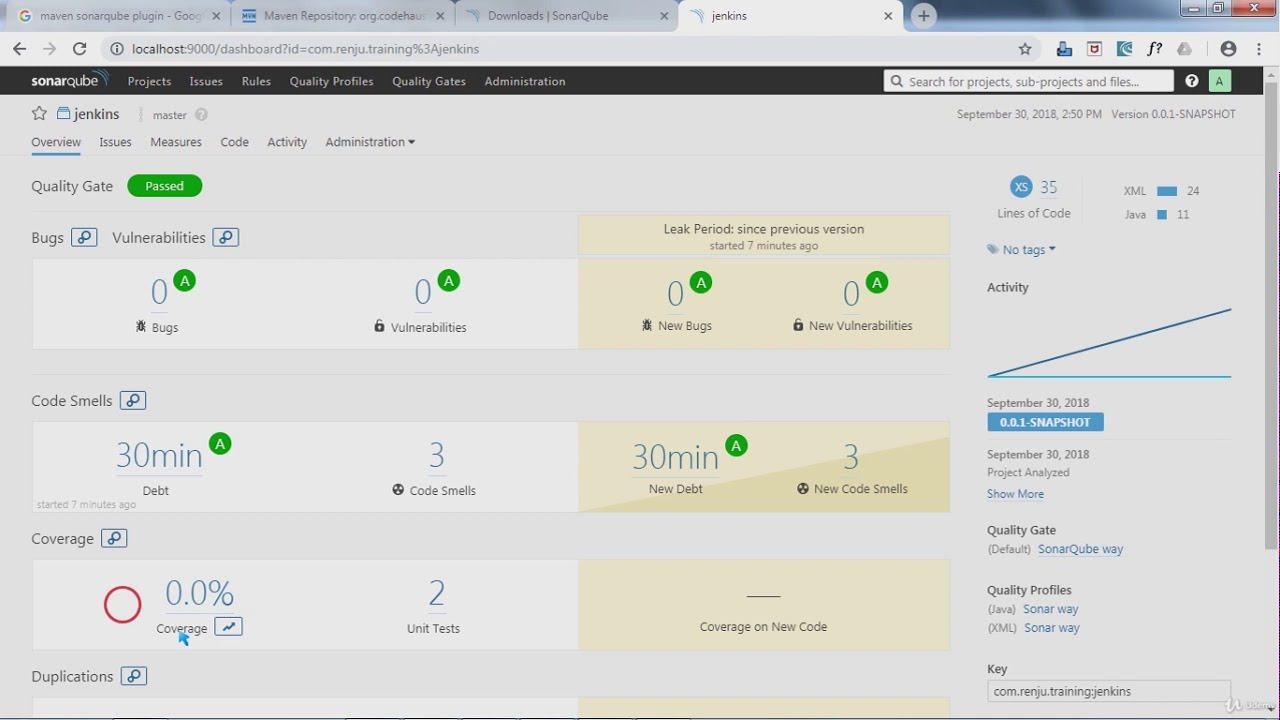Screen dimensions: 1280x720
Task: Open the 2 Unit Tests count
Action: pos(436,593)
